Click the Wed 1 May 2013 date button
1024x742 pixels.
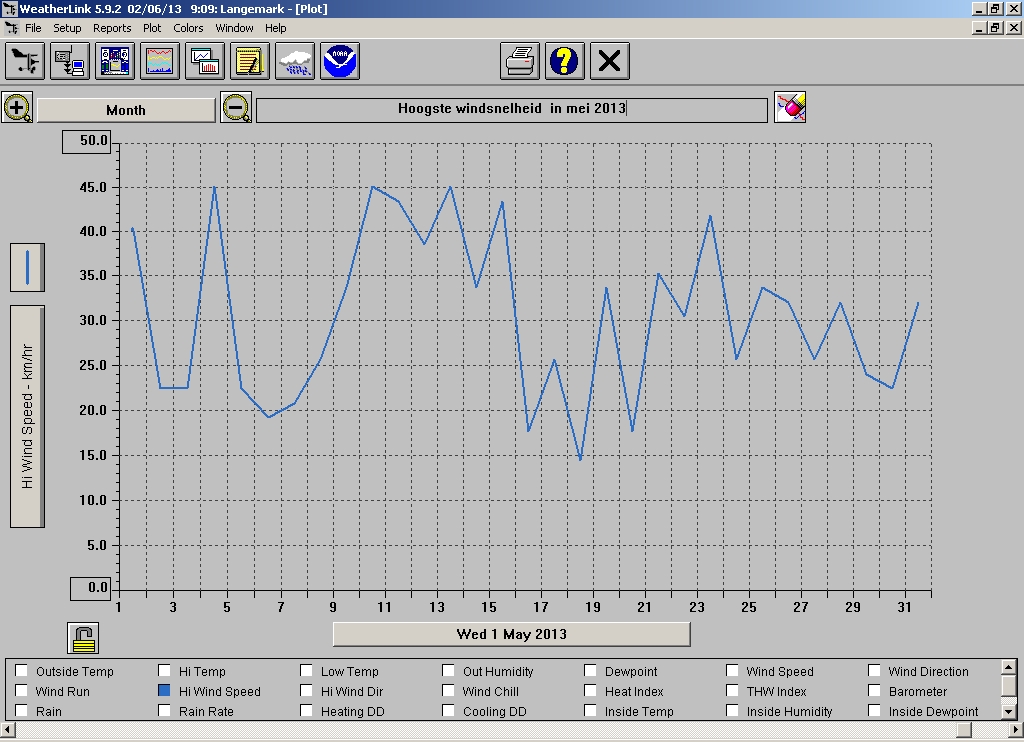511,634
